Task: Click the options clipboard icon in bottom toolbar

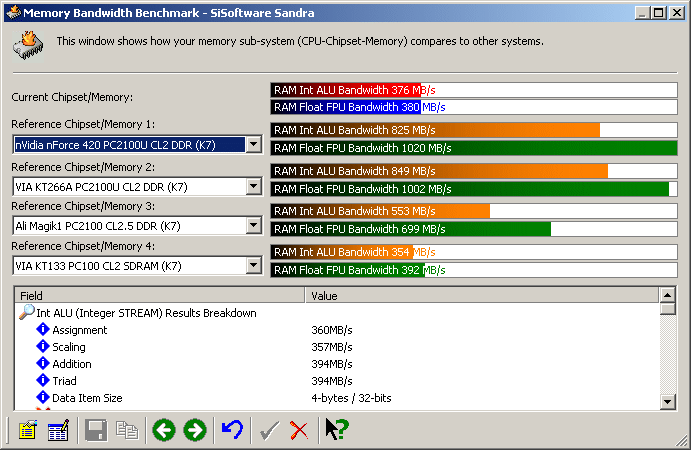Action: 27,430
